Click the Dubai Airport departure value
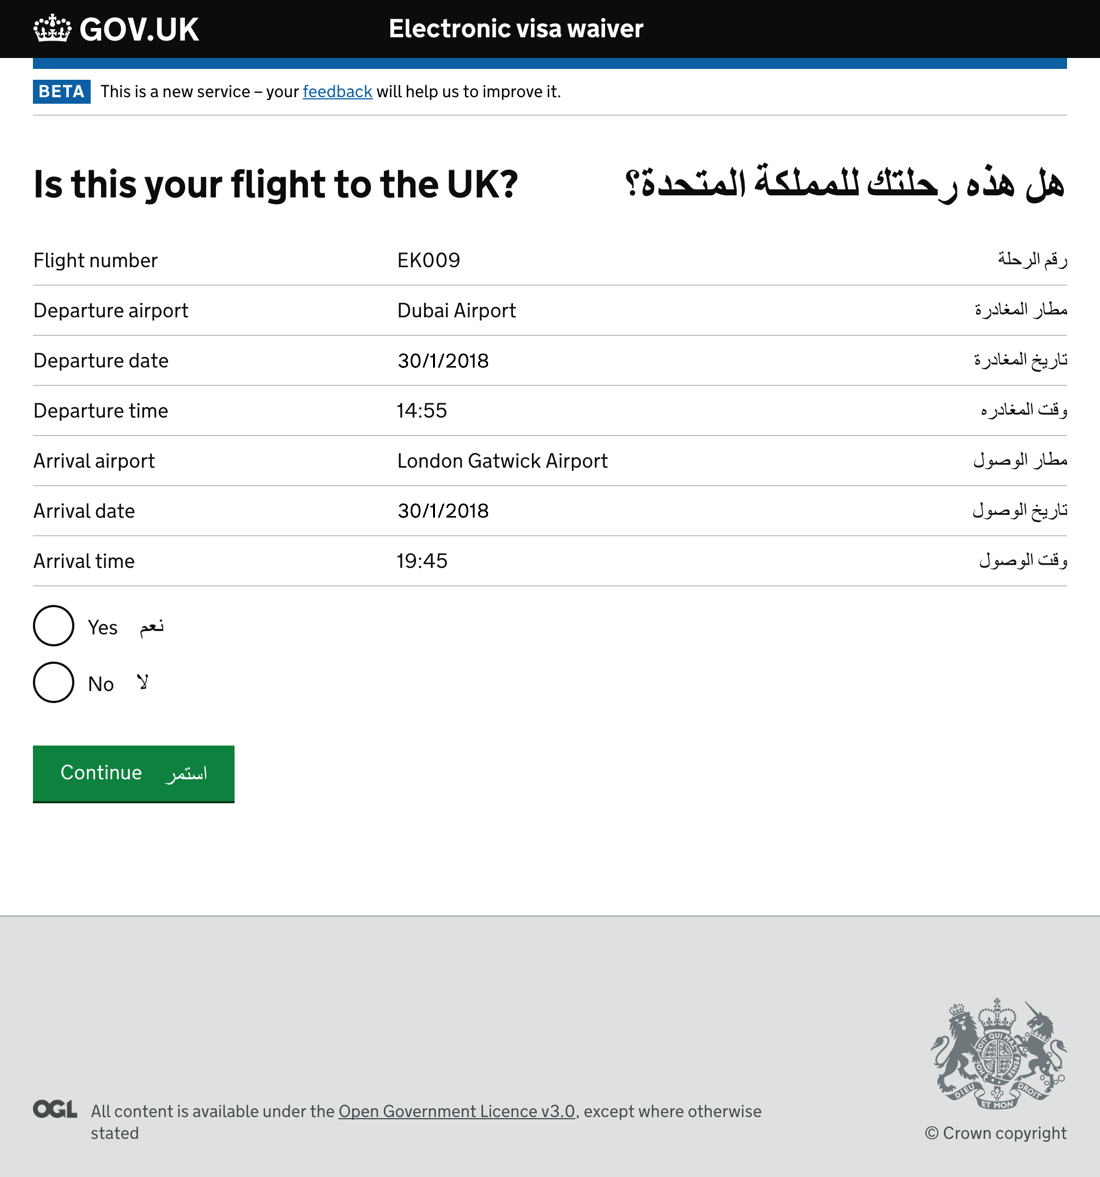This screenshot has height=1177, width=1100. click(456, 311)
